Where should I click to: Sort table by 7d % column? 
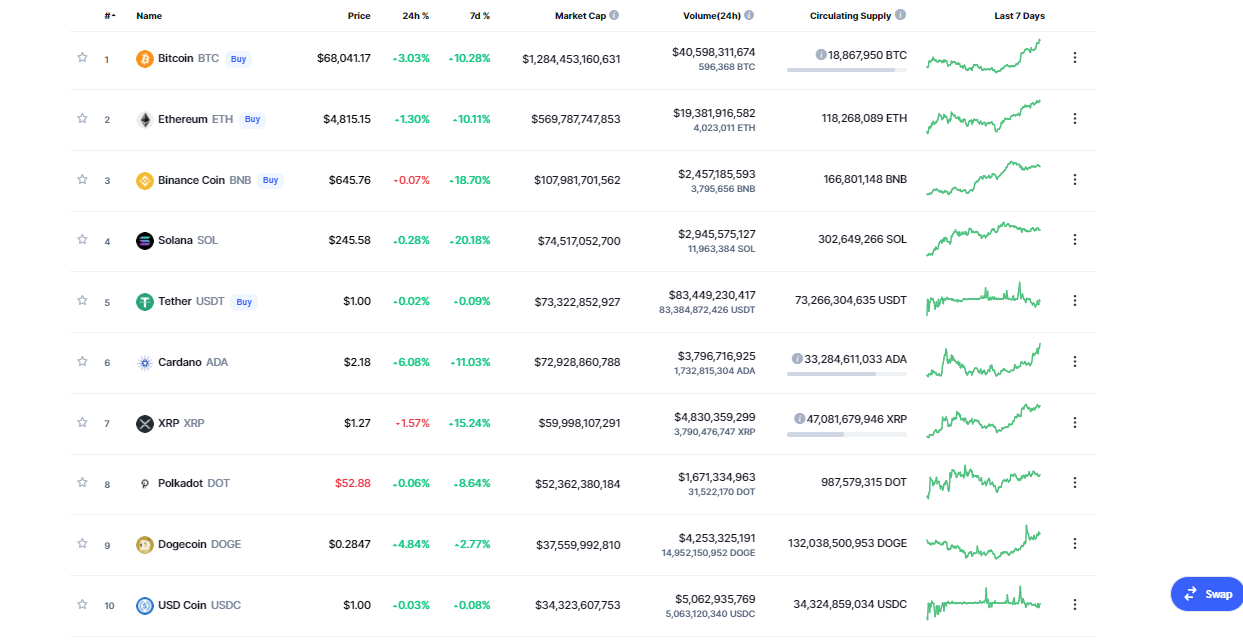(x=479, y=16)
